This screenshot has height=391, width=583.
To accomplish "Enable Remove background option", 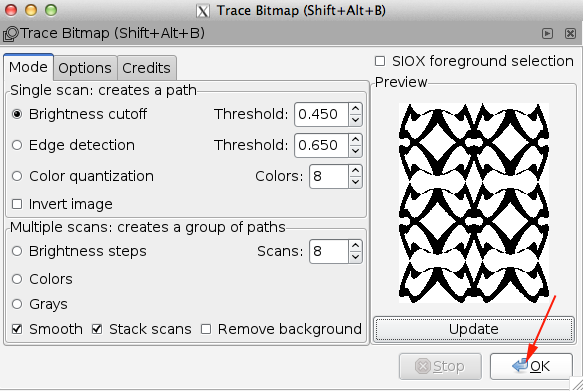I will 206,329.
